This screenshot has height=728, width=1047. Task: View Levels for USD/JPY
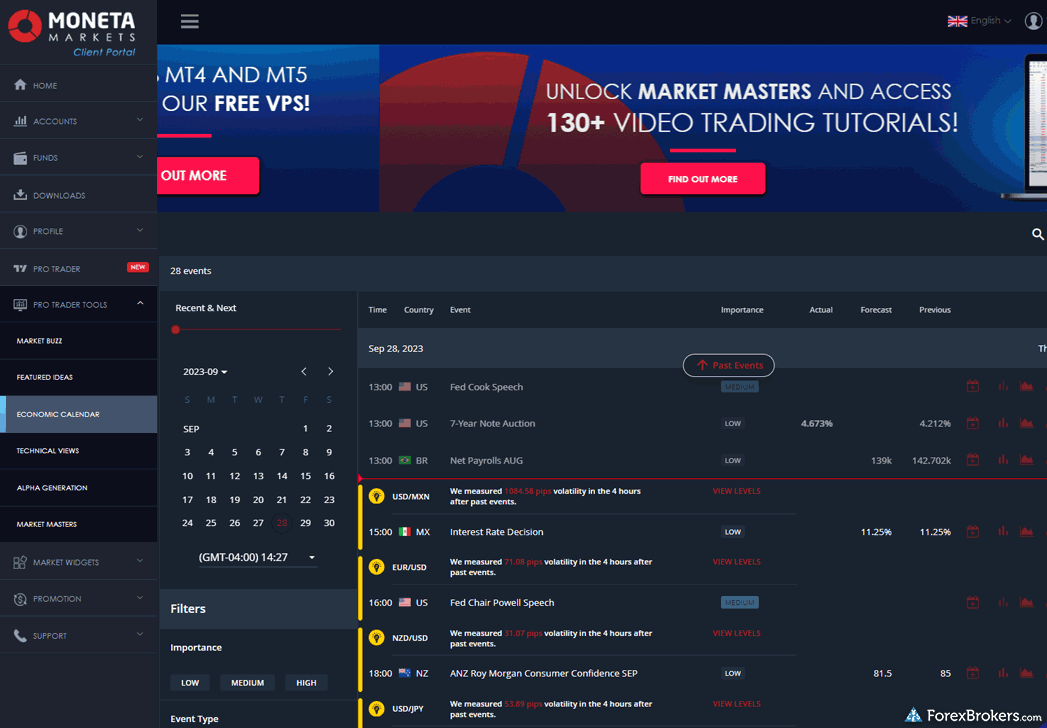(737, 704)
